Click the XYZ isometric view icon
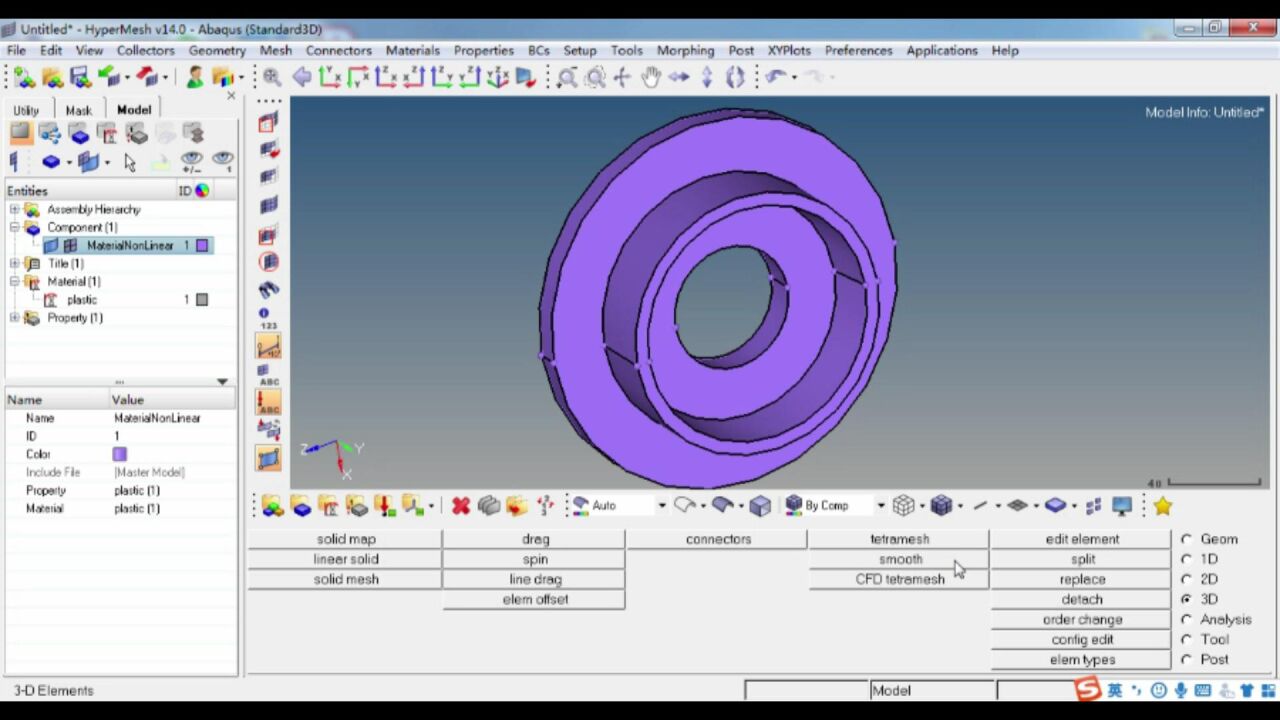 click(498, 77)
